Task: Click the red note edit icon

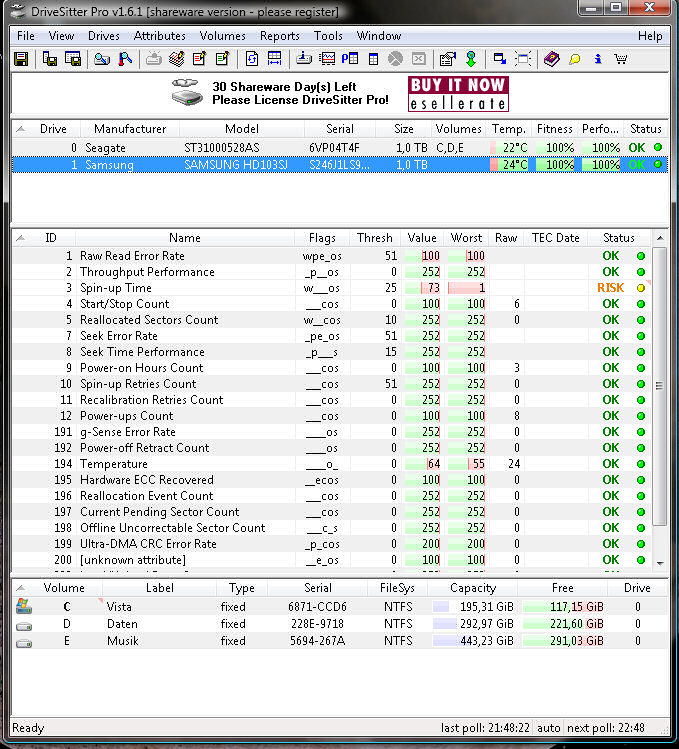Action: (x=199, y=59)
